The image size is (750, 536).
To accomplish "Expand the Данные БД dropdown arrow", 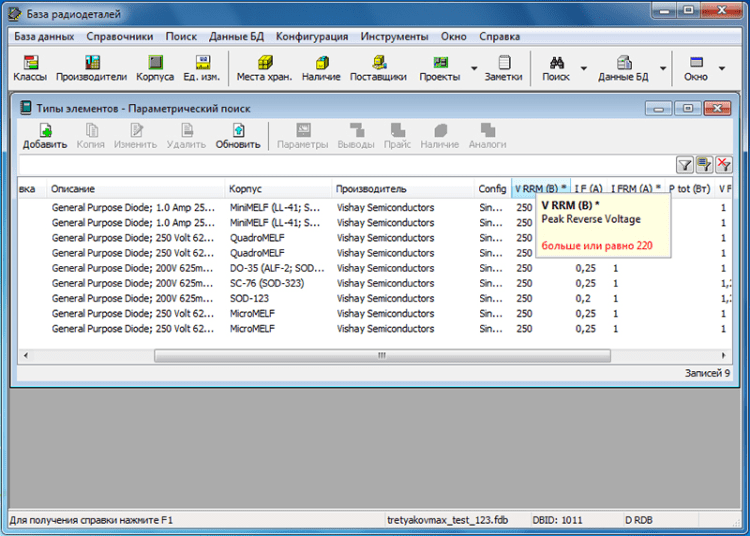I will pyautogui.click(x=663, y=68).
